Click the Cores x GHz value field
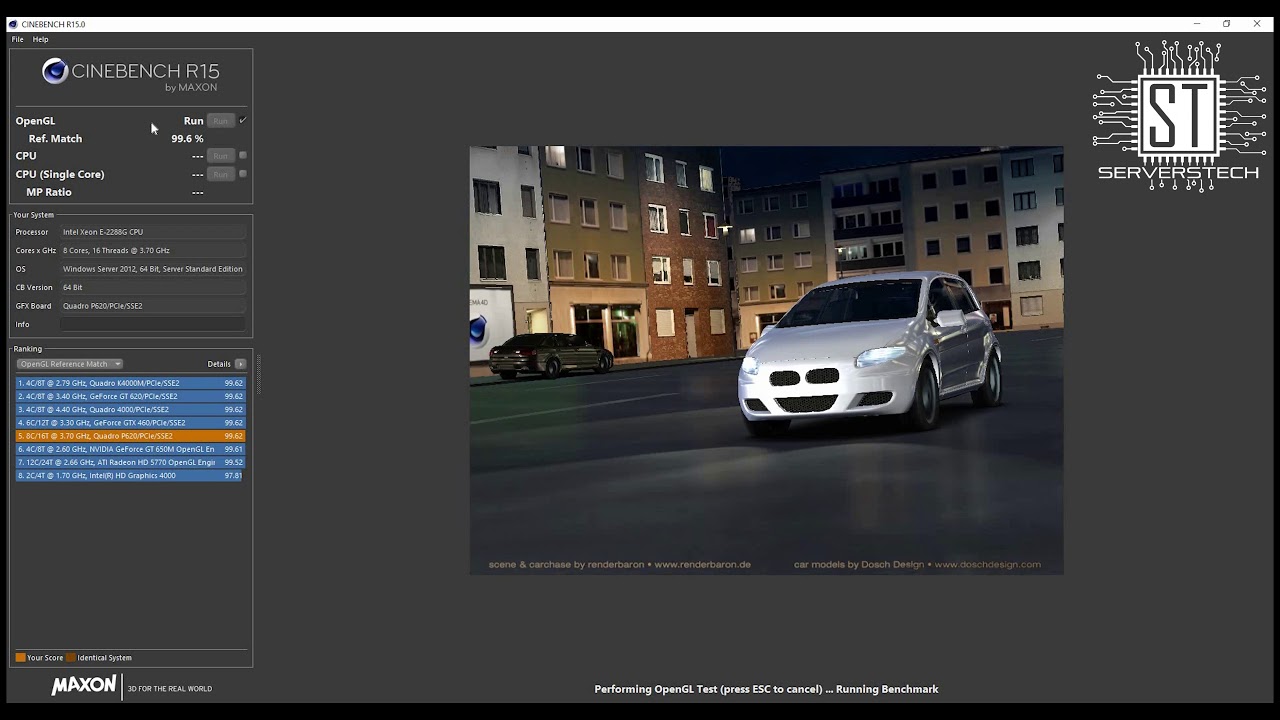 coord(152,250)
